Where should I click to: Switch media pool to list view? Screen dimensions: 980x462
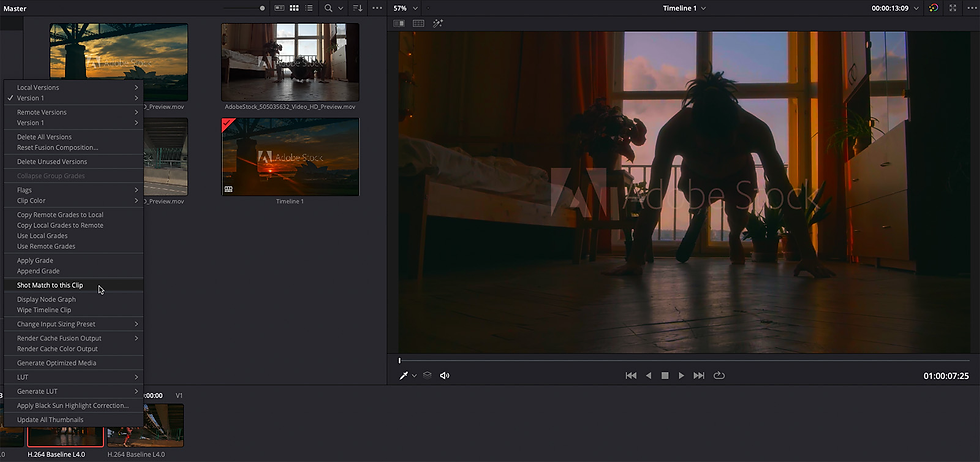309,8
